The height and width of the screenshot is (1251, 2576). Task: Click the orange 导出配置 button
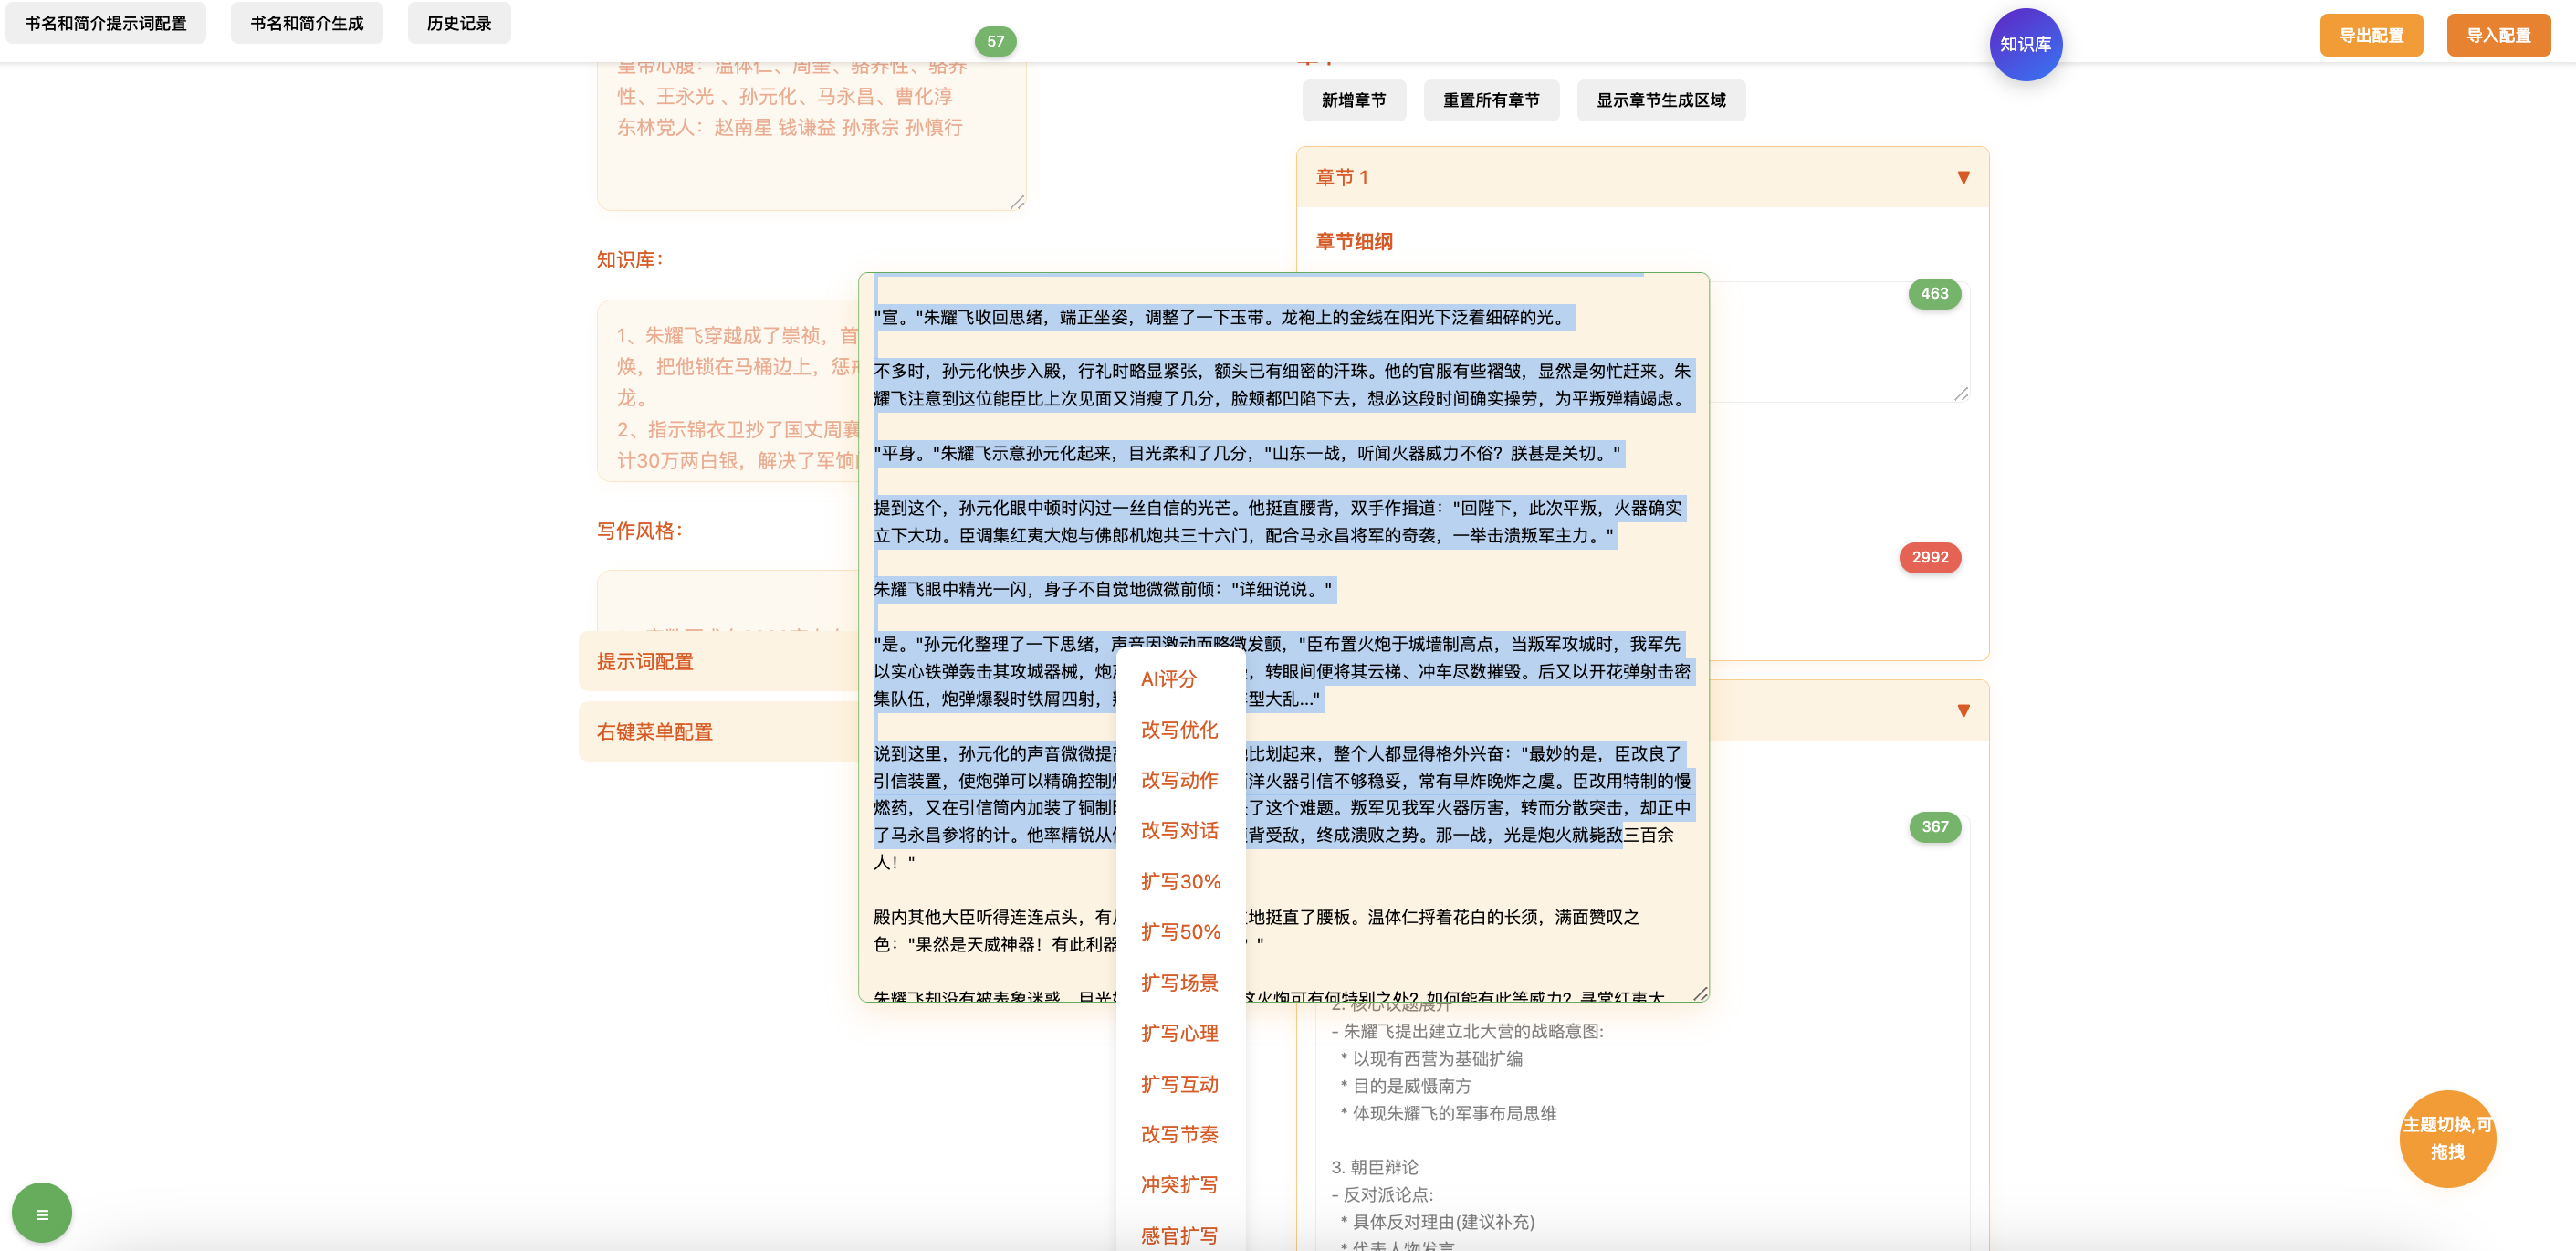coord(2371,34)
